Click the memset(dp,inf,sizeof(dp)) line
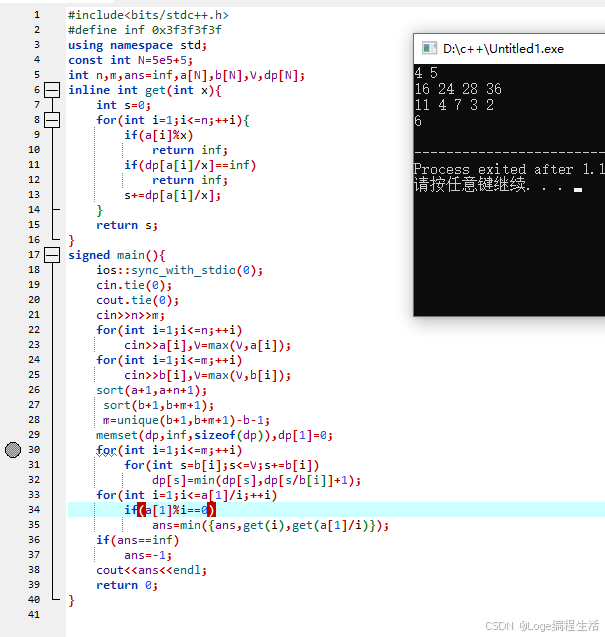Viewport: 605px width, 637px height. [x=215, y=435]
